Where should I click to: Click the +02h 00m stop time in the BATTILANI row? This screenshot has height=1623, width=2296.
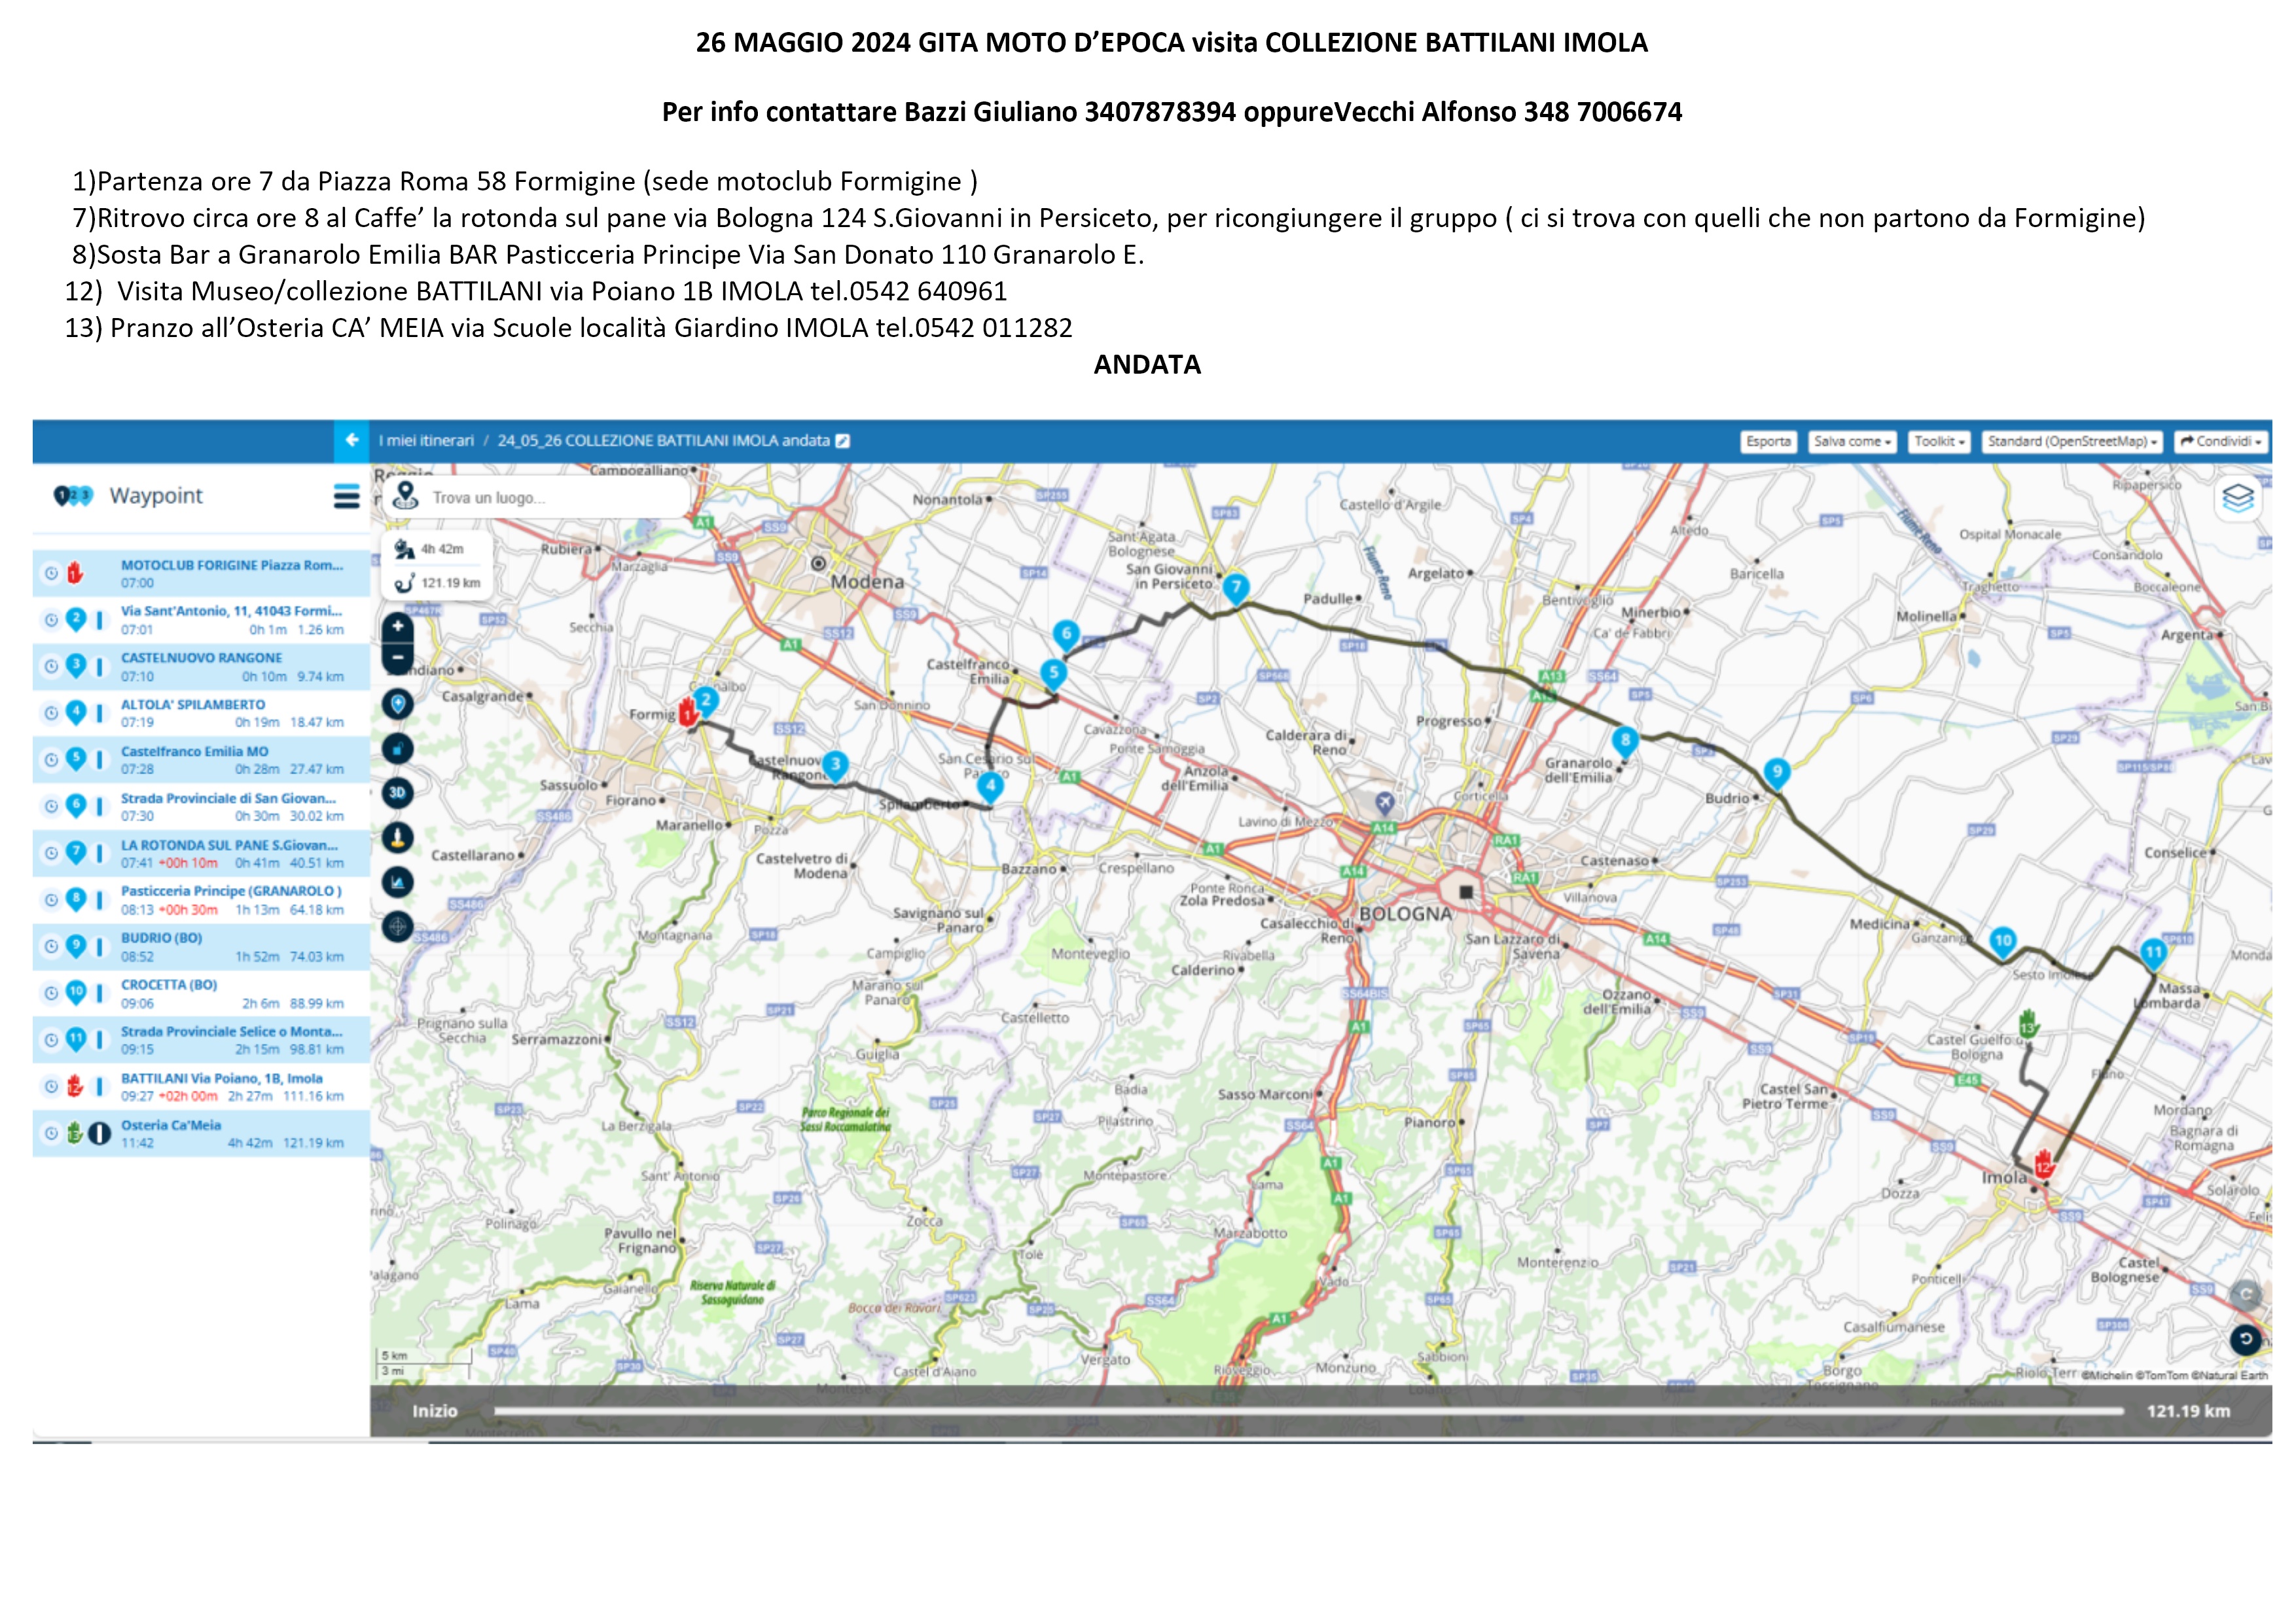pyautogui.click(x=188, y=1097)
